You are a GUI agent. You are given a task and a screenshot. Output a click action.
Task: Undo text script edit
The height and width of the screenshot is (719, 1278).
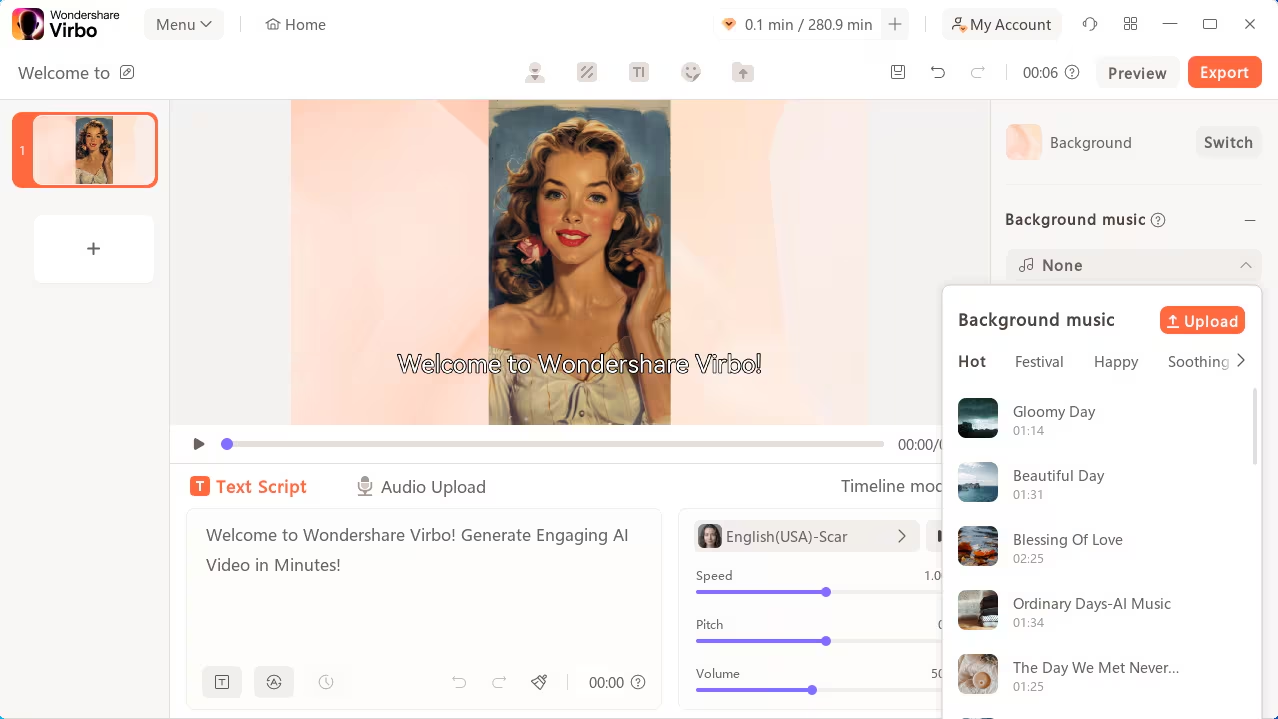459,682
